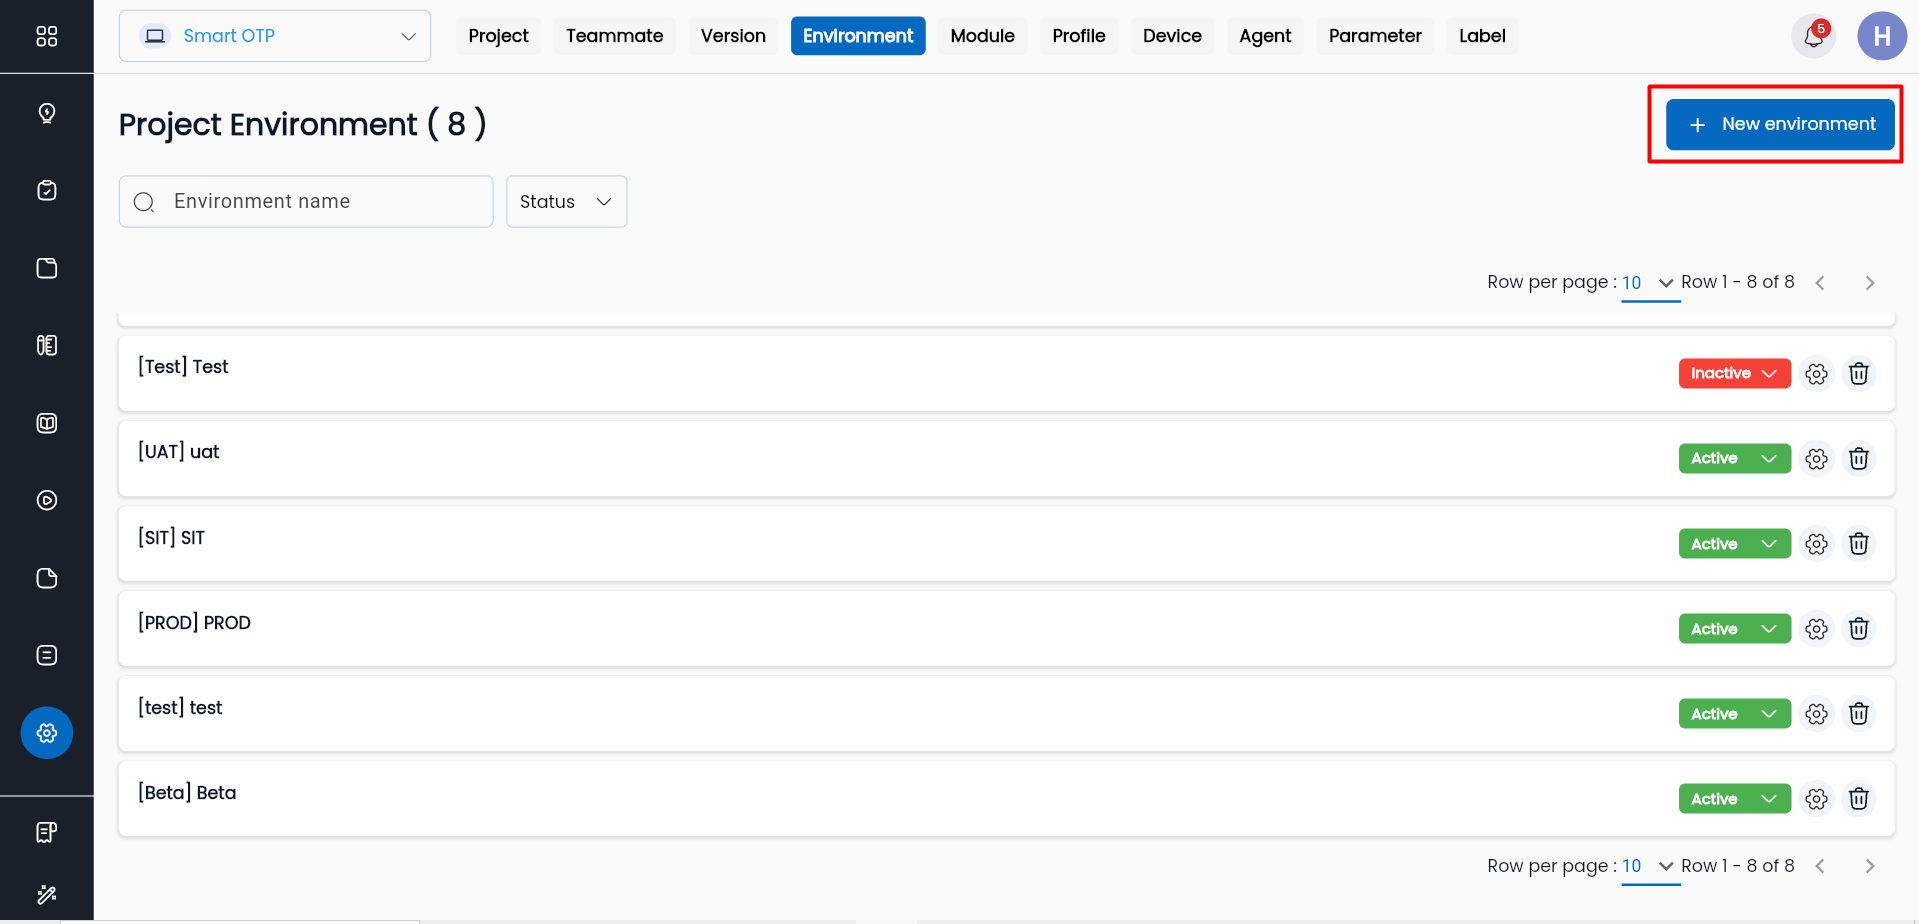Open settings gear for [PROD] PROD

(x=1816, y=629)
